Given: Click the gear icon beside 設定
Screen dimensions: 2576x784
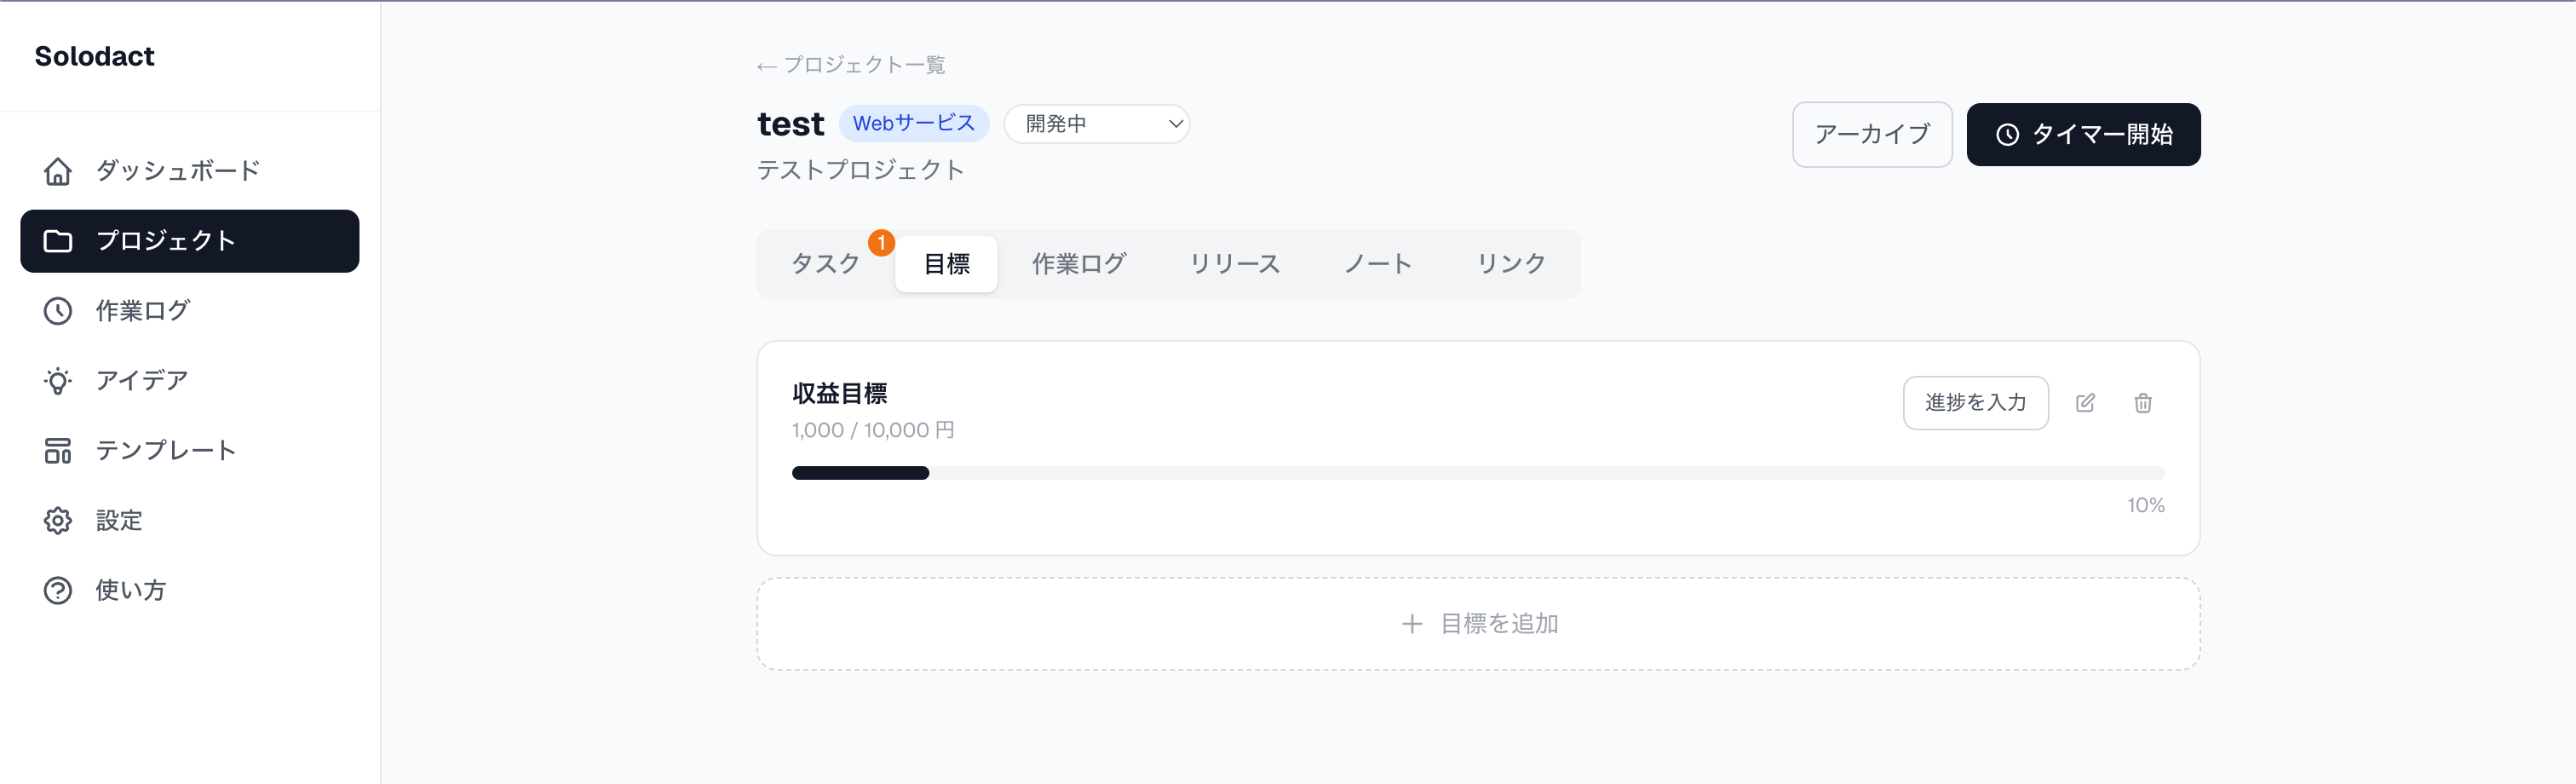Looking at the screenshot, I should [58, 521].
